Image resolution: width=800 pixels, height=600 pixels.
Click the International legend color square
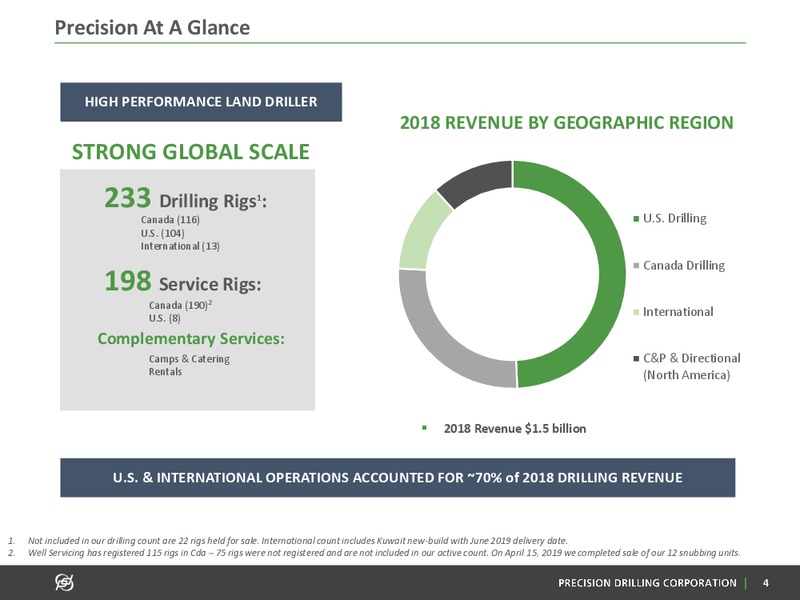click(636, 312)
